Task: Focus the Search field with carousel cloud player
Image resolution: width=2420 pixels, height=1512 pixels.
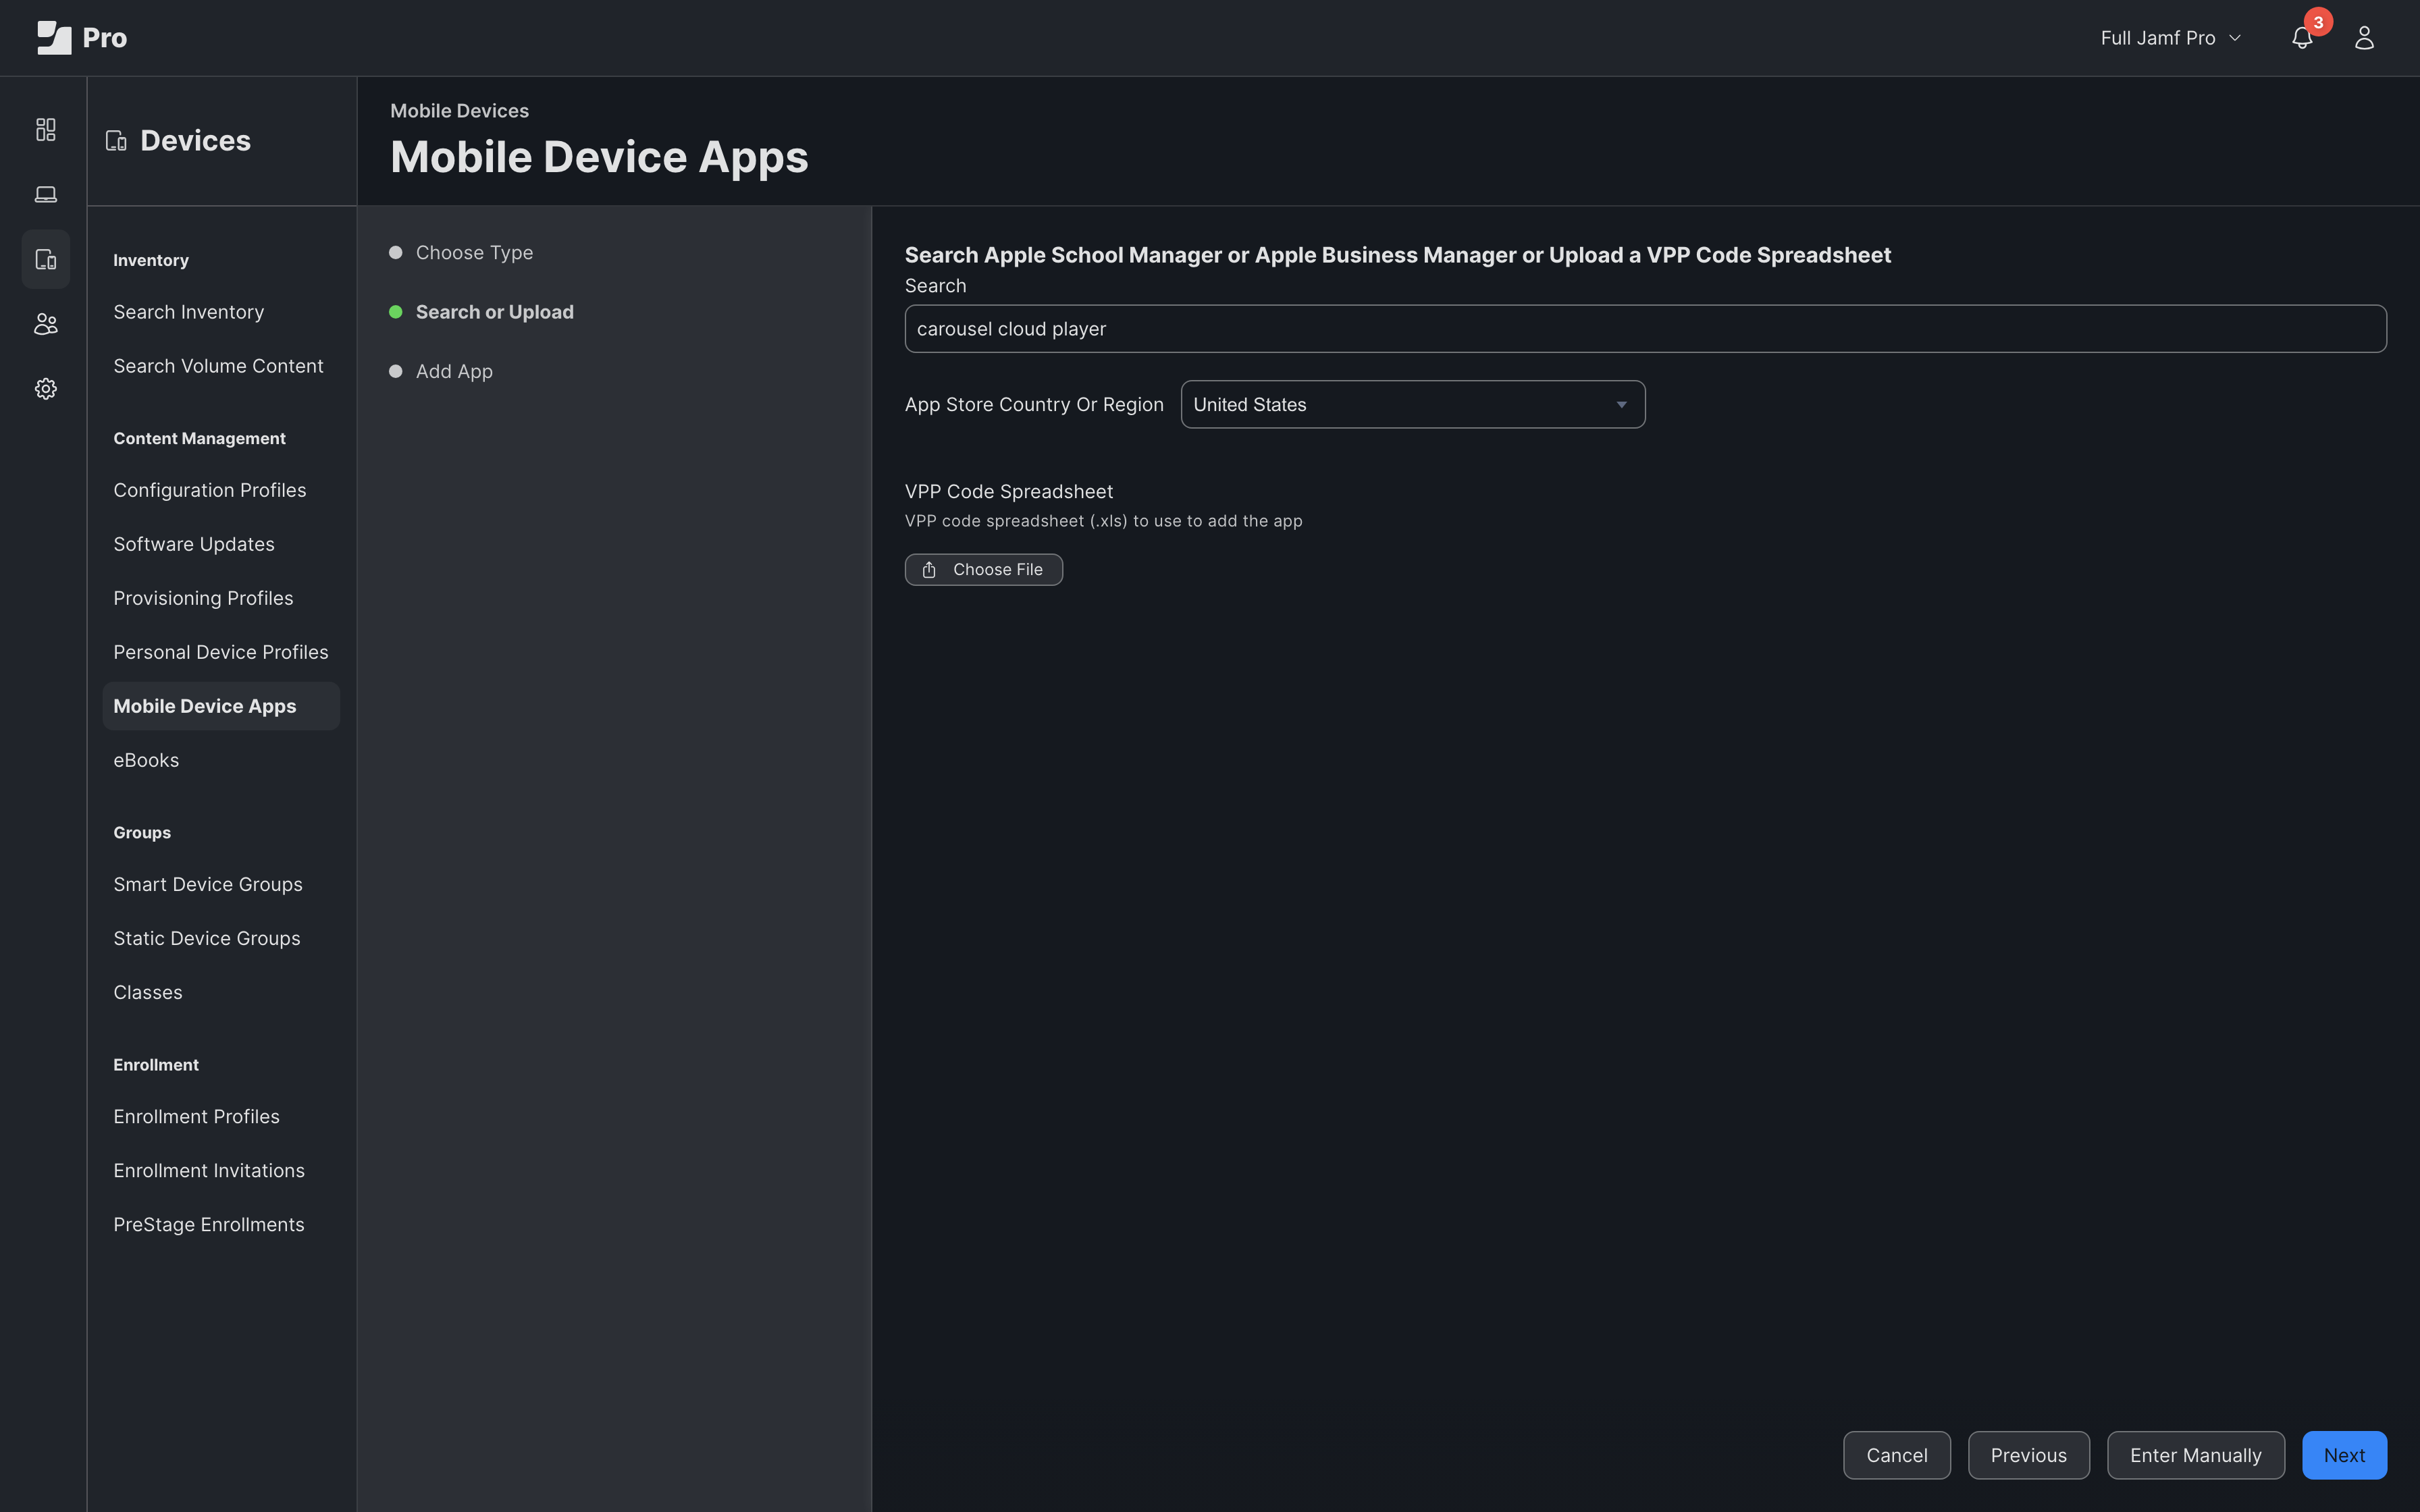Action: (x=1645, y=328)
